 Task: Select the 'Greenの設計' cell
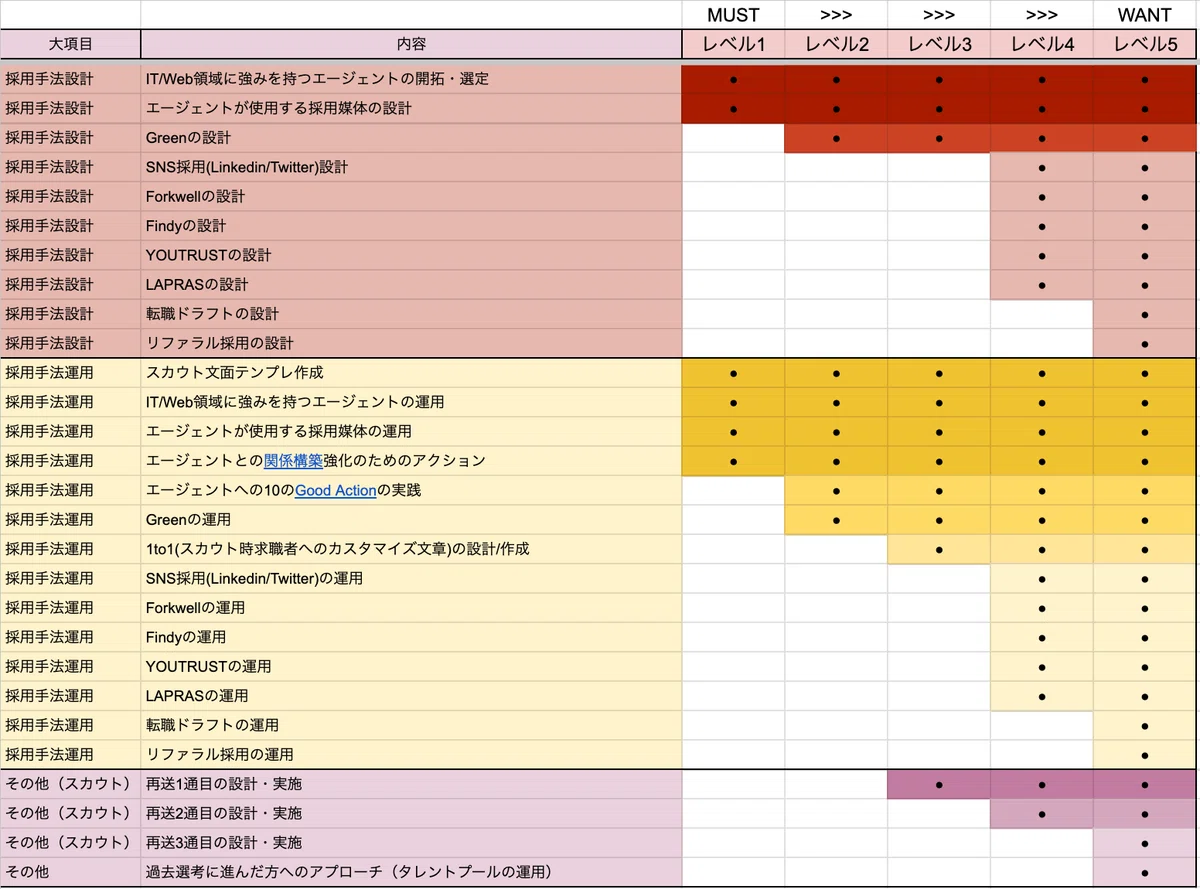411,137
